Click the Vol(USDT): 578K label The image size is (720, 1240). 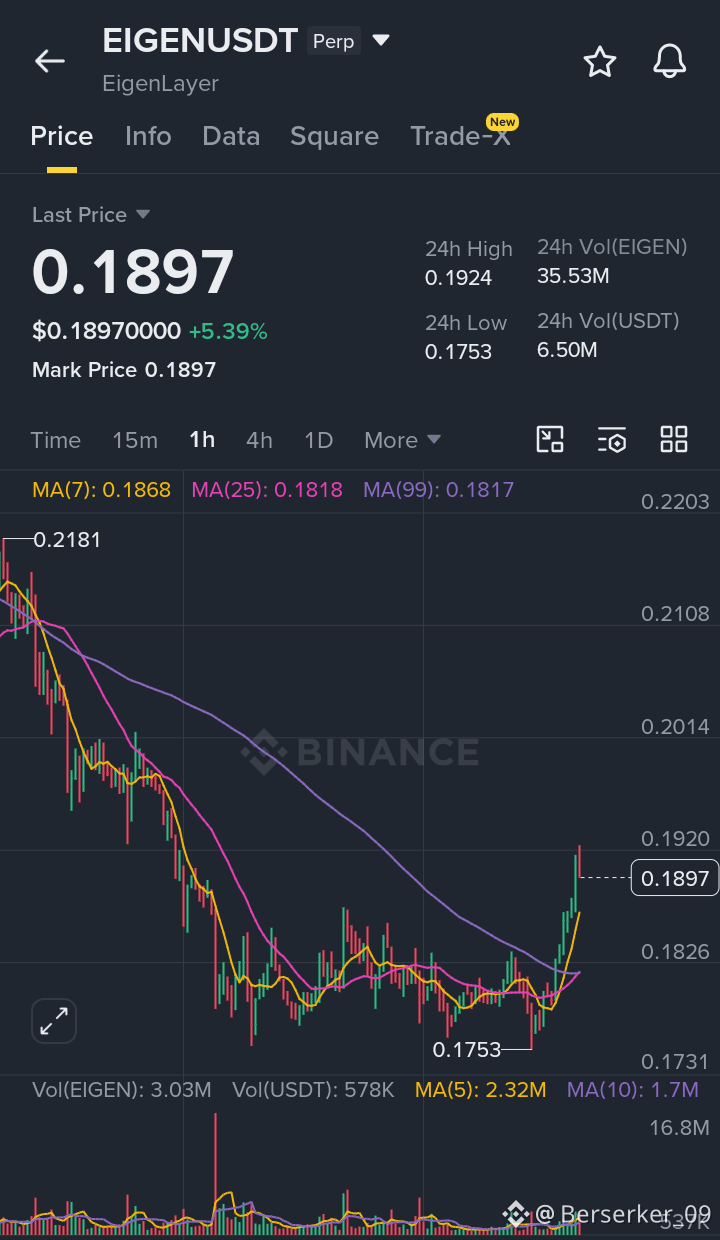(x=313, y=1090)
